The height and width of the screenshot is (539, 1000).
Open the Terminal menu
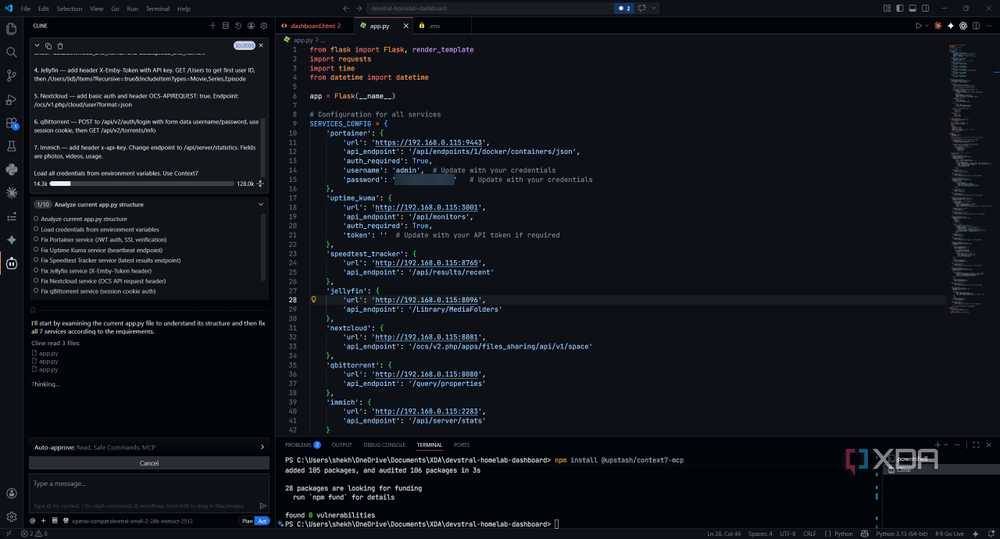158,9
